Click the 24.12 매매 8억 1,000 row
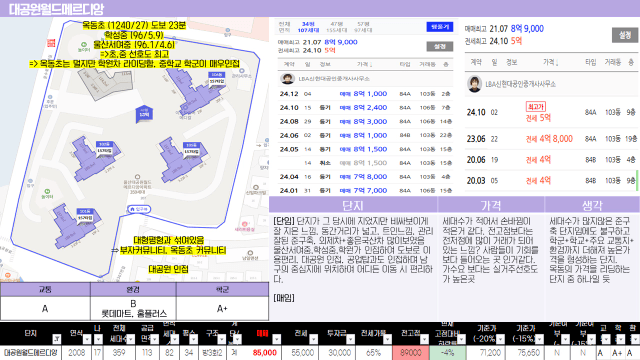 pos(365,94)
